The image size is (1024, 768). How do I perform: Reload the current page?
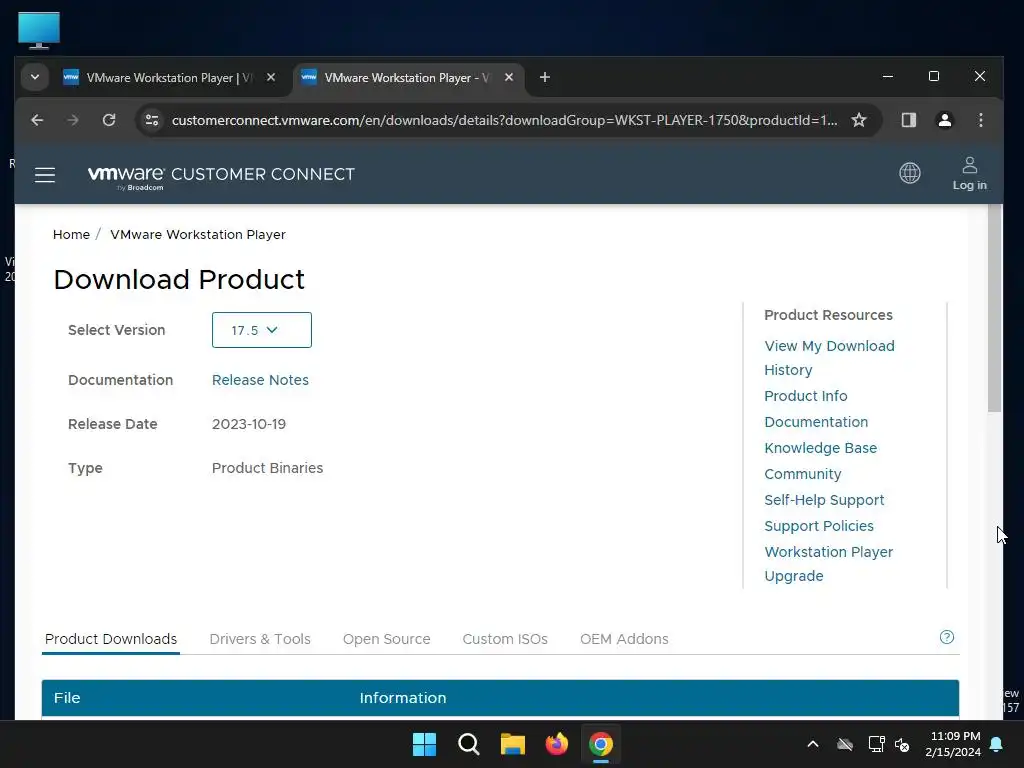(109, 120)
